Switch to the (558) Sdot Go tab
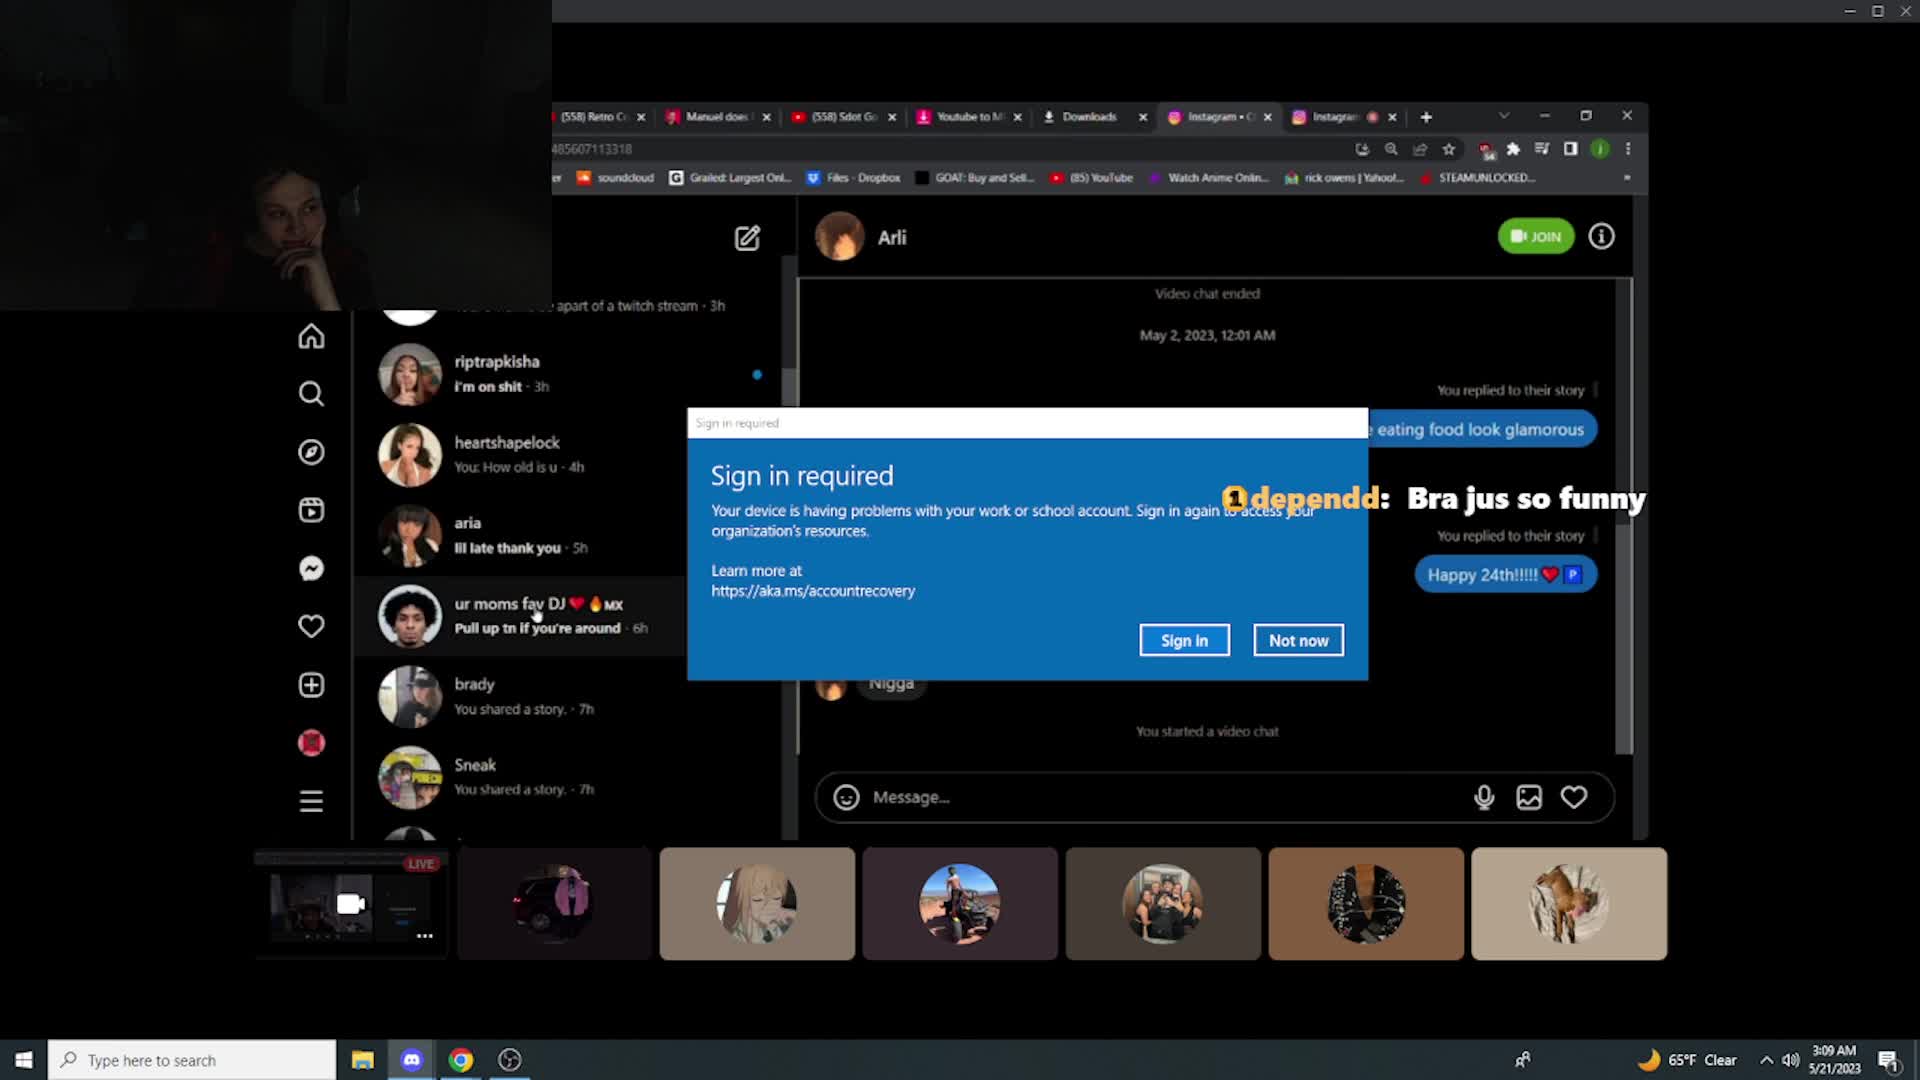This screenshot has height=1080, width=1920. pos(842,117)
